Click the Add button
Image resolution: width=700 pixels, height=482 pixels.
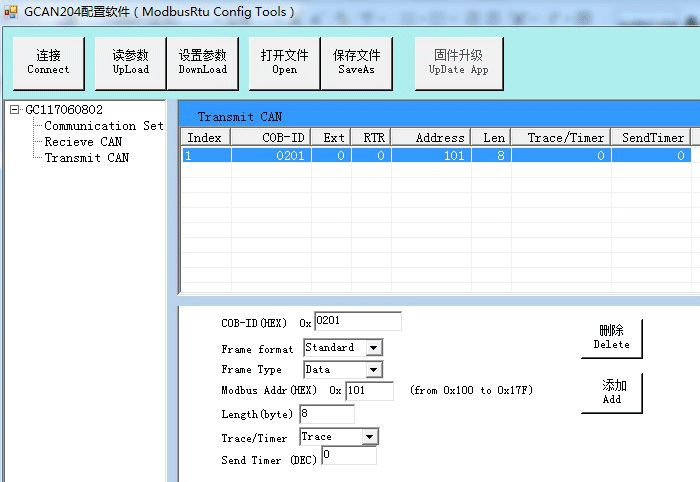pos(612,392)
